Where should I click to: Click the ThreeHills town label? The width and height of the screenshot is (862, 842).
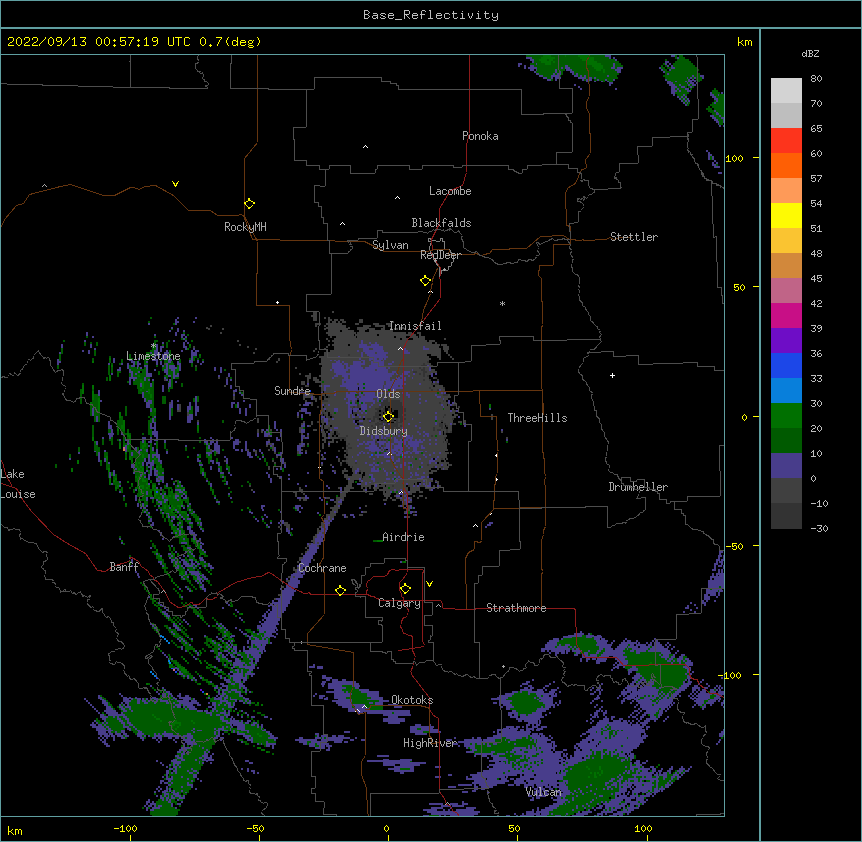537,418
